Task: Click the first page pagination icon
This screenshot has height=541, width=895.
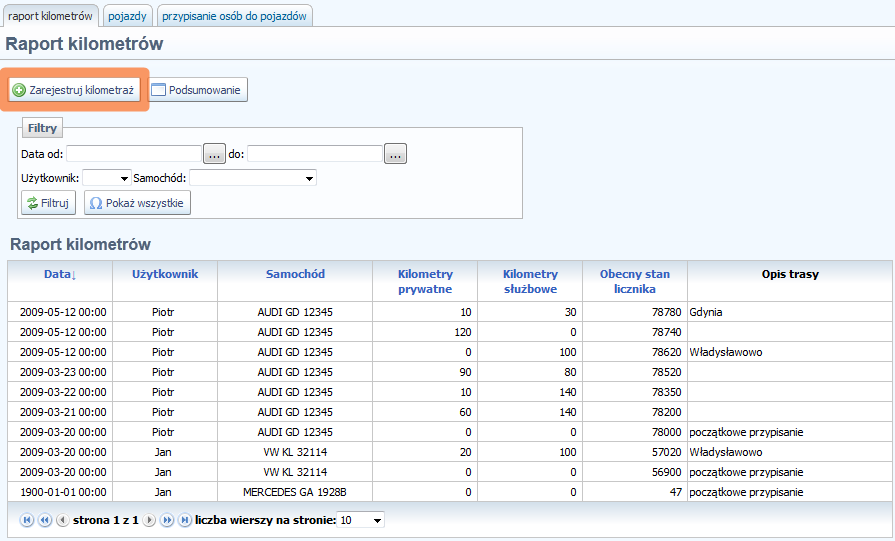Action: (27, 520)
